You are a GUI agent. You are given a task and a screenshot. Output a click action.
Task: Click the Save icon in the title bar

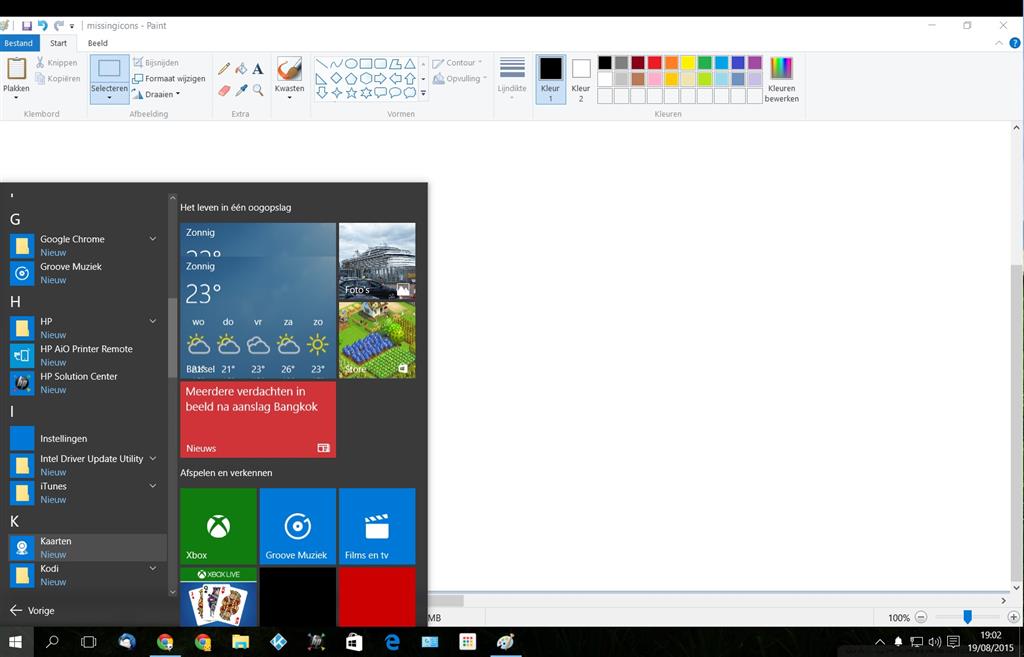27,25
